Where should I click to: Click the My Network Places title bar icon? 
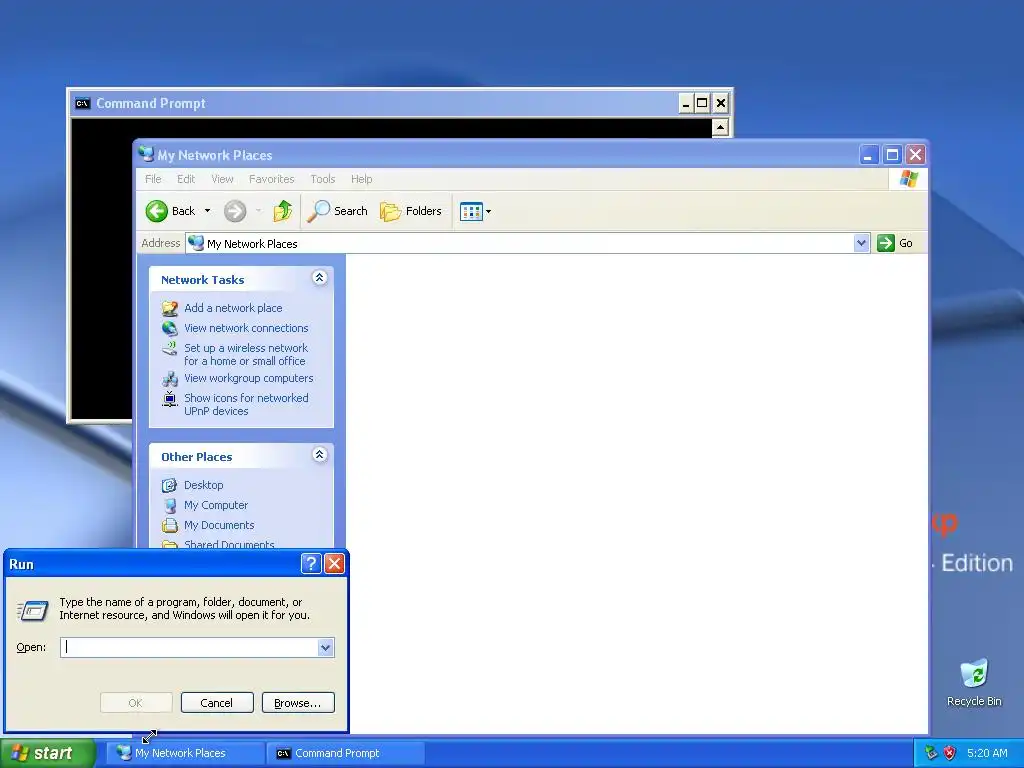pos(146,155)
